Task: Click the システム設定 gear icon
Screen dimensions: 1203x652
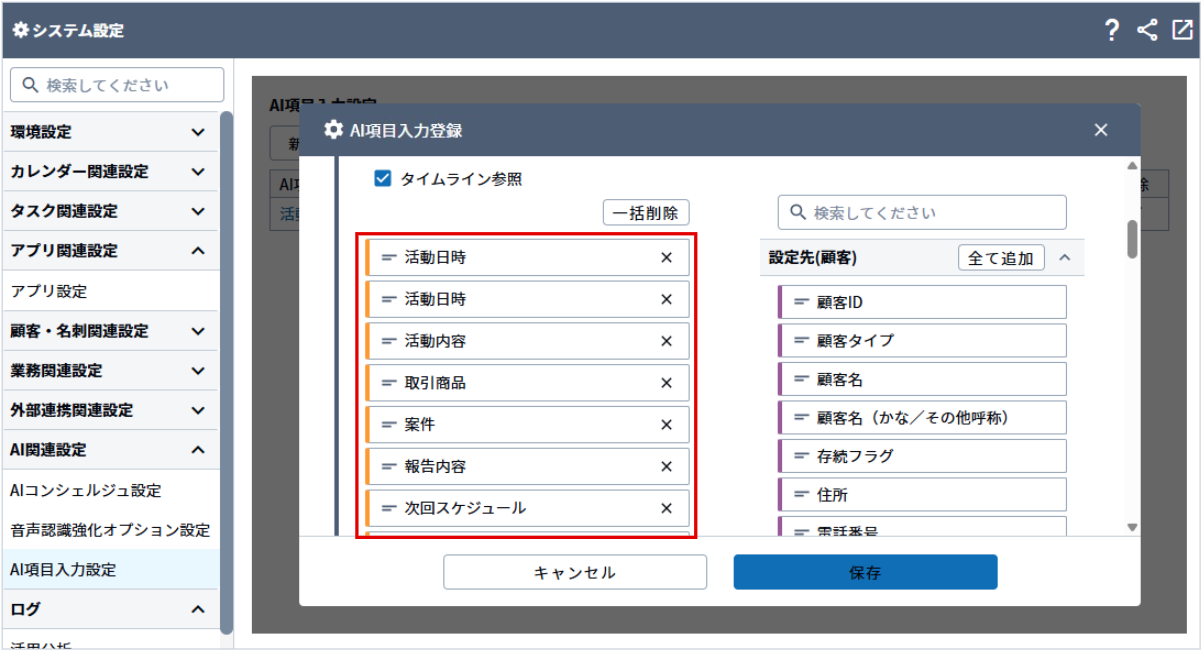Action: tap(20, 30)
